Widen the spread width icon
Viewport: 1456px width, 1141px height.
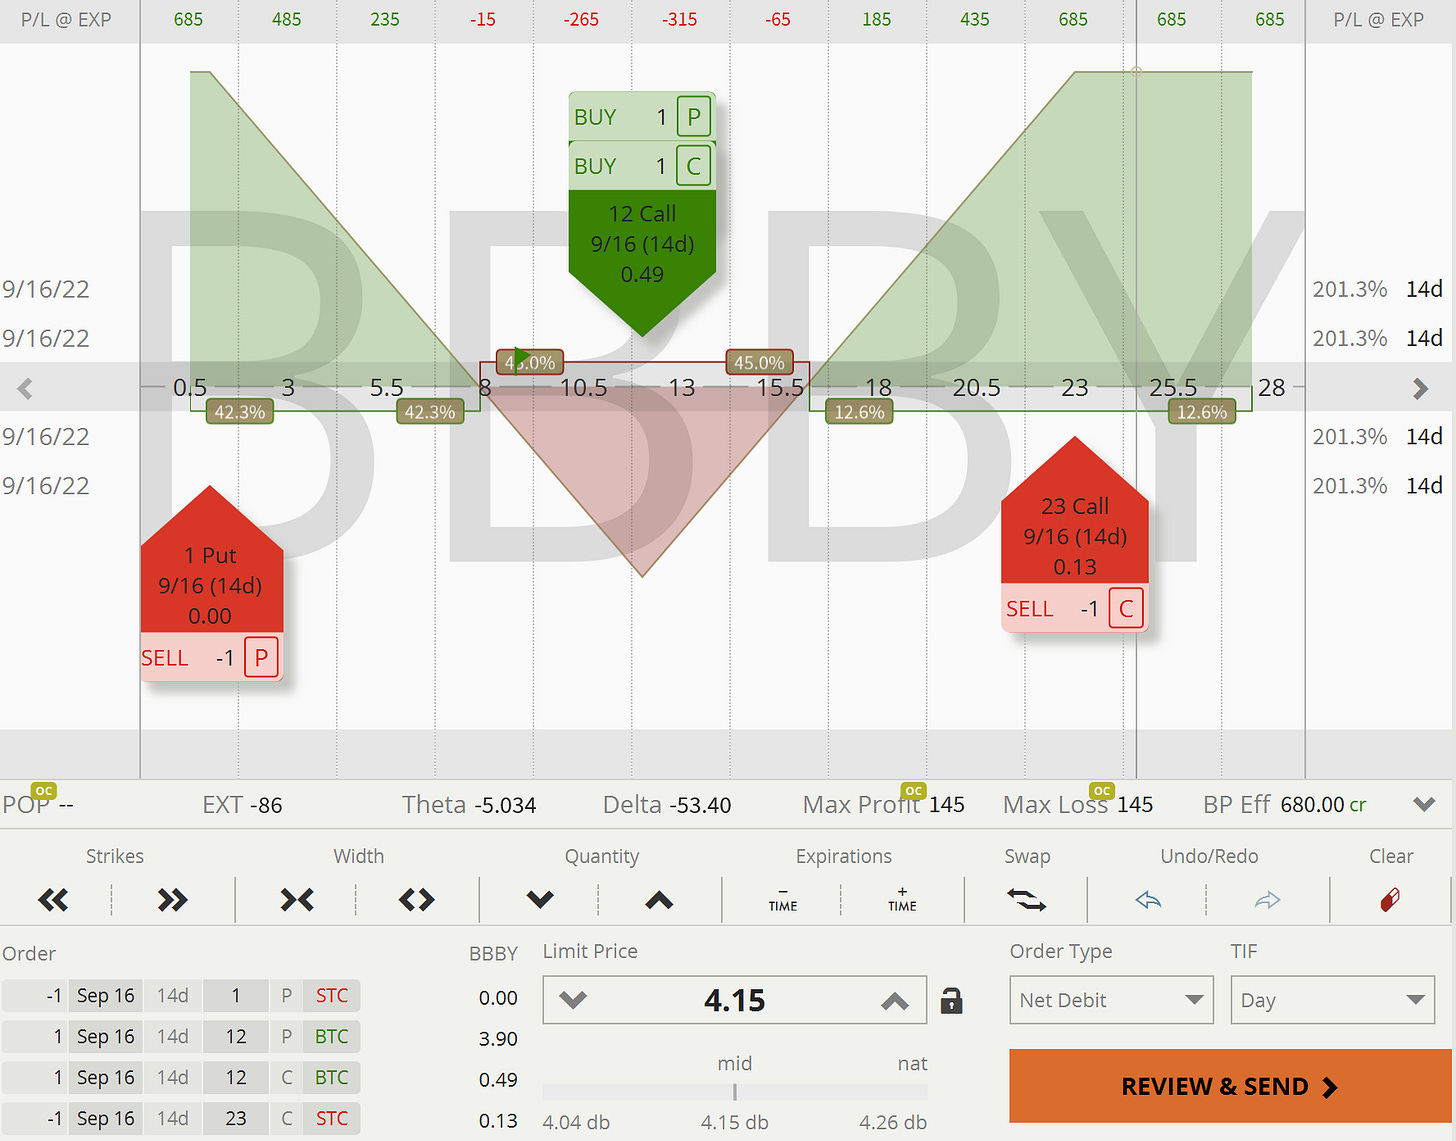pos(416,900)
